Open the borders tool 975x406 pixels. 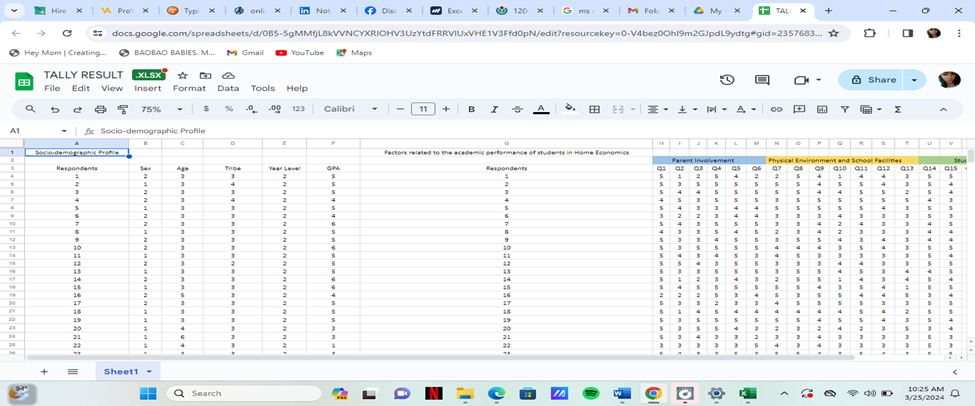coord(594,109)
